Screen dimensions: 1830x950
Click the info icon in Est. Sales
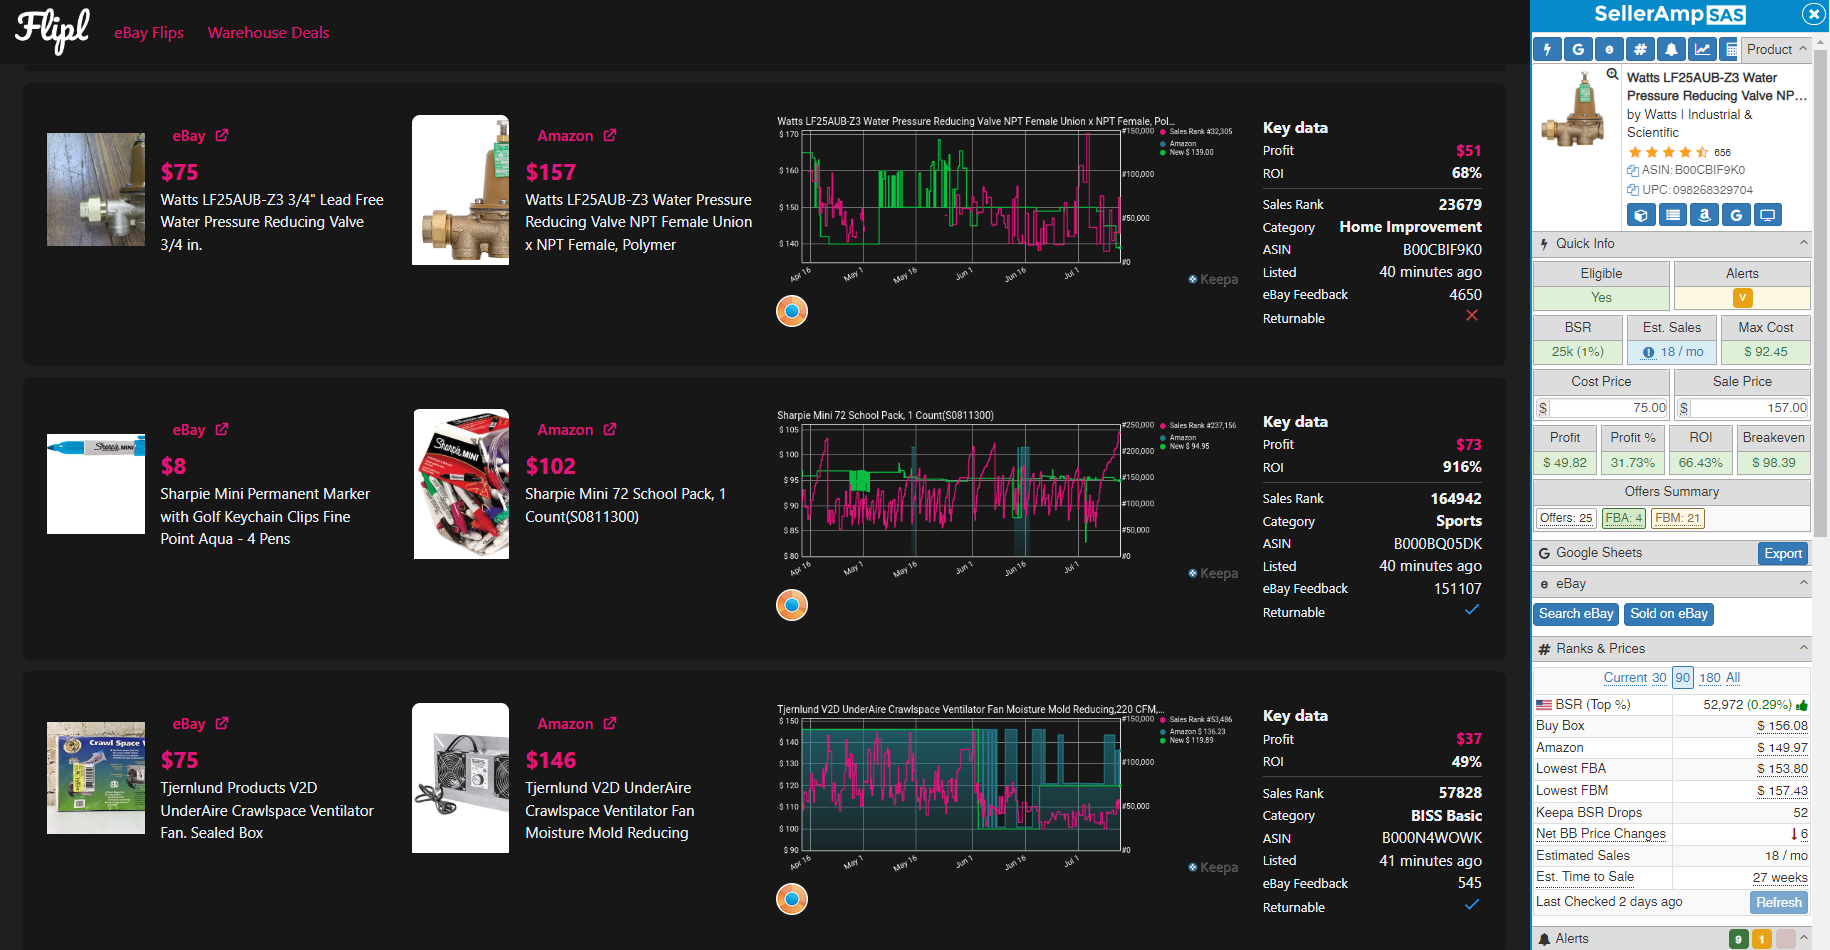[x=1649, y=352]
